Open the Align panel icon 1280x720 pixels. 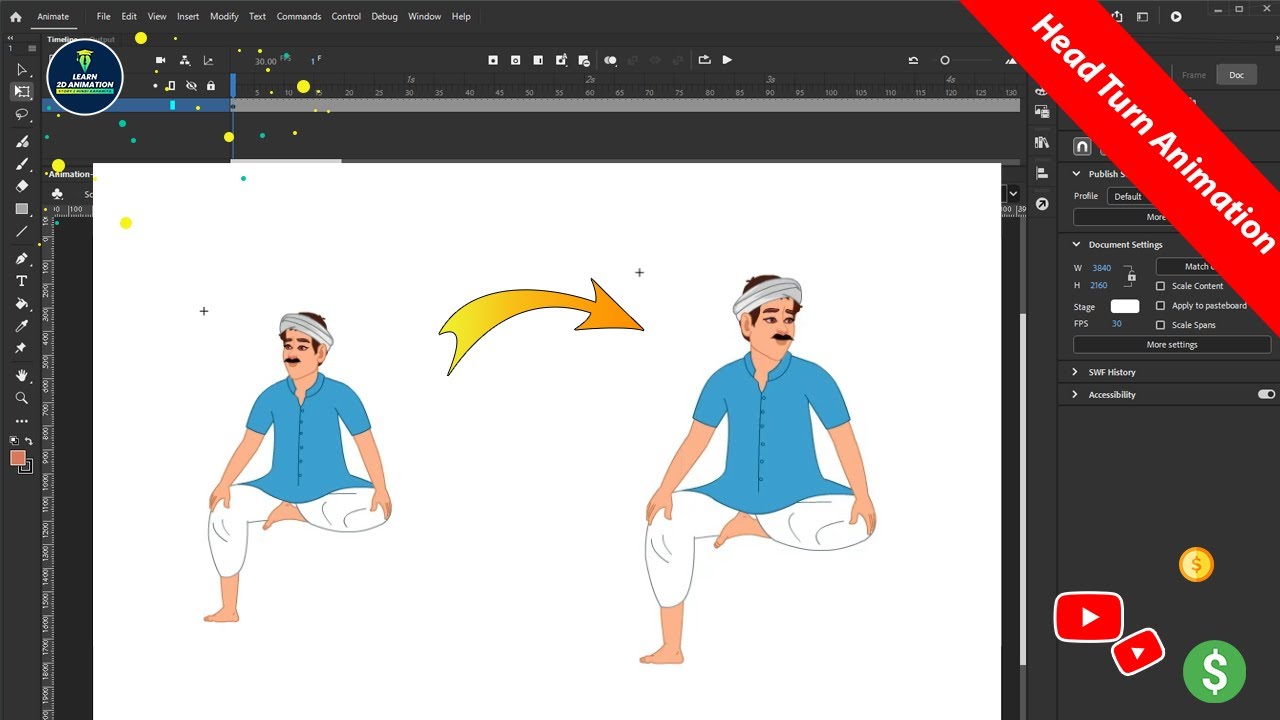pos(1042,173)
